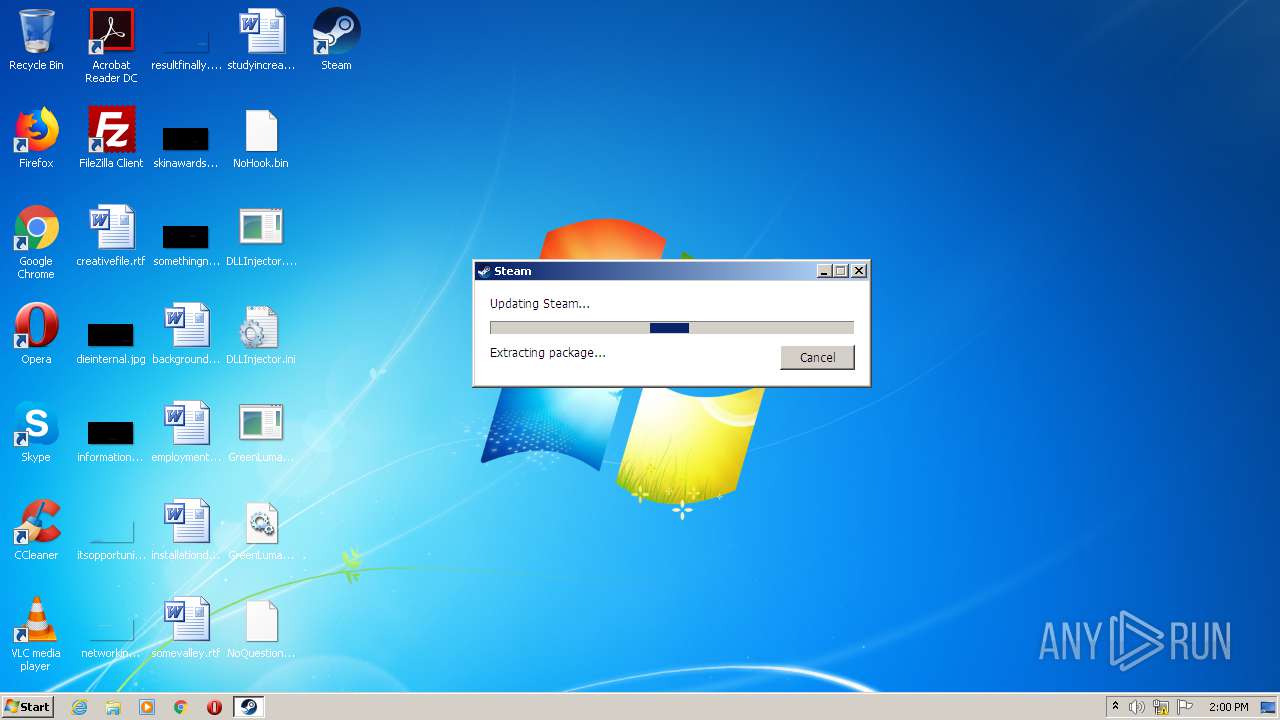Select the Opera desktop shortcut
This screenshot has height=720, width=1280.
(36, 334)
